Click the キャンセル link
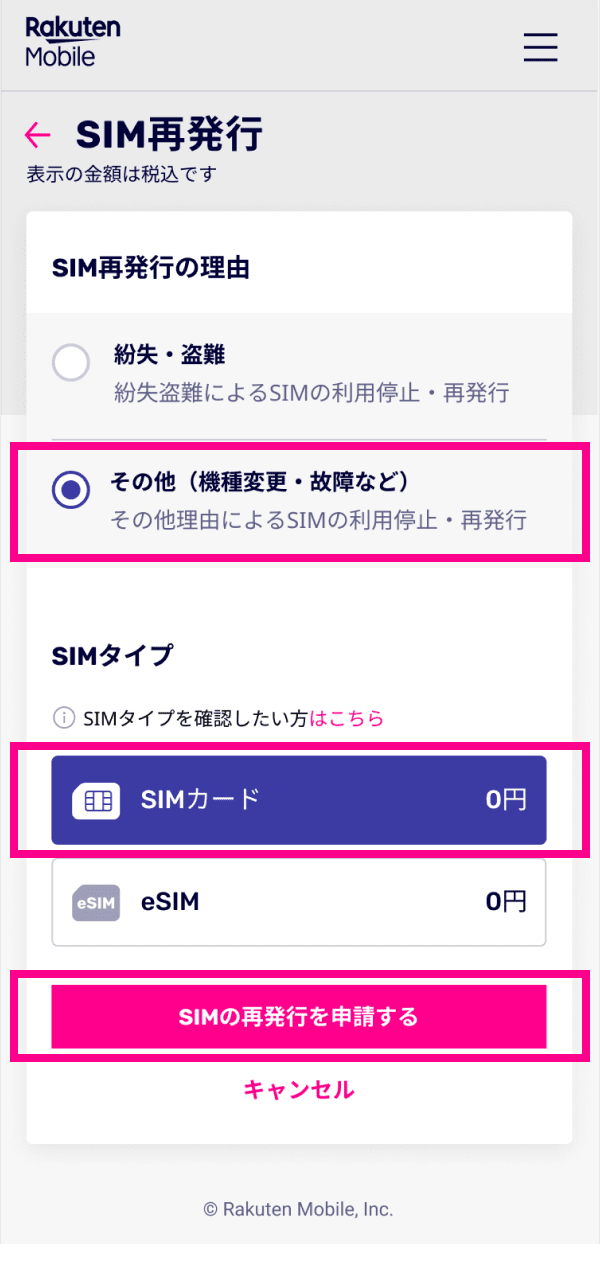 [299, 1089]
